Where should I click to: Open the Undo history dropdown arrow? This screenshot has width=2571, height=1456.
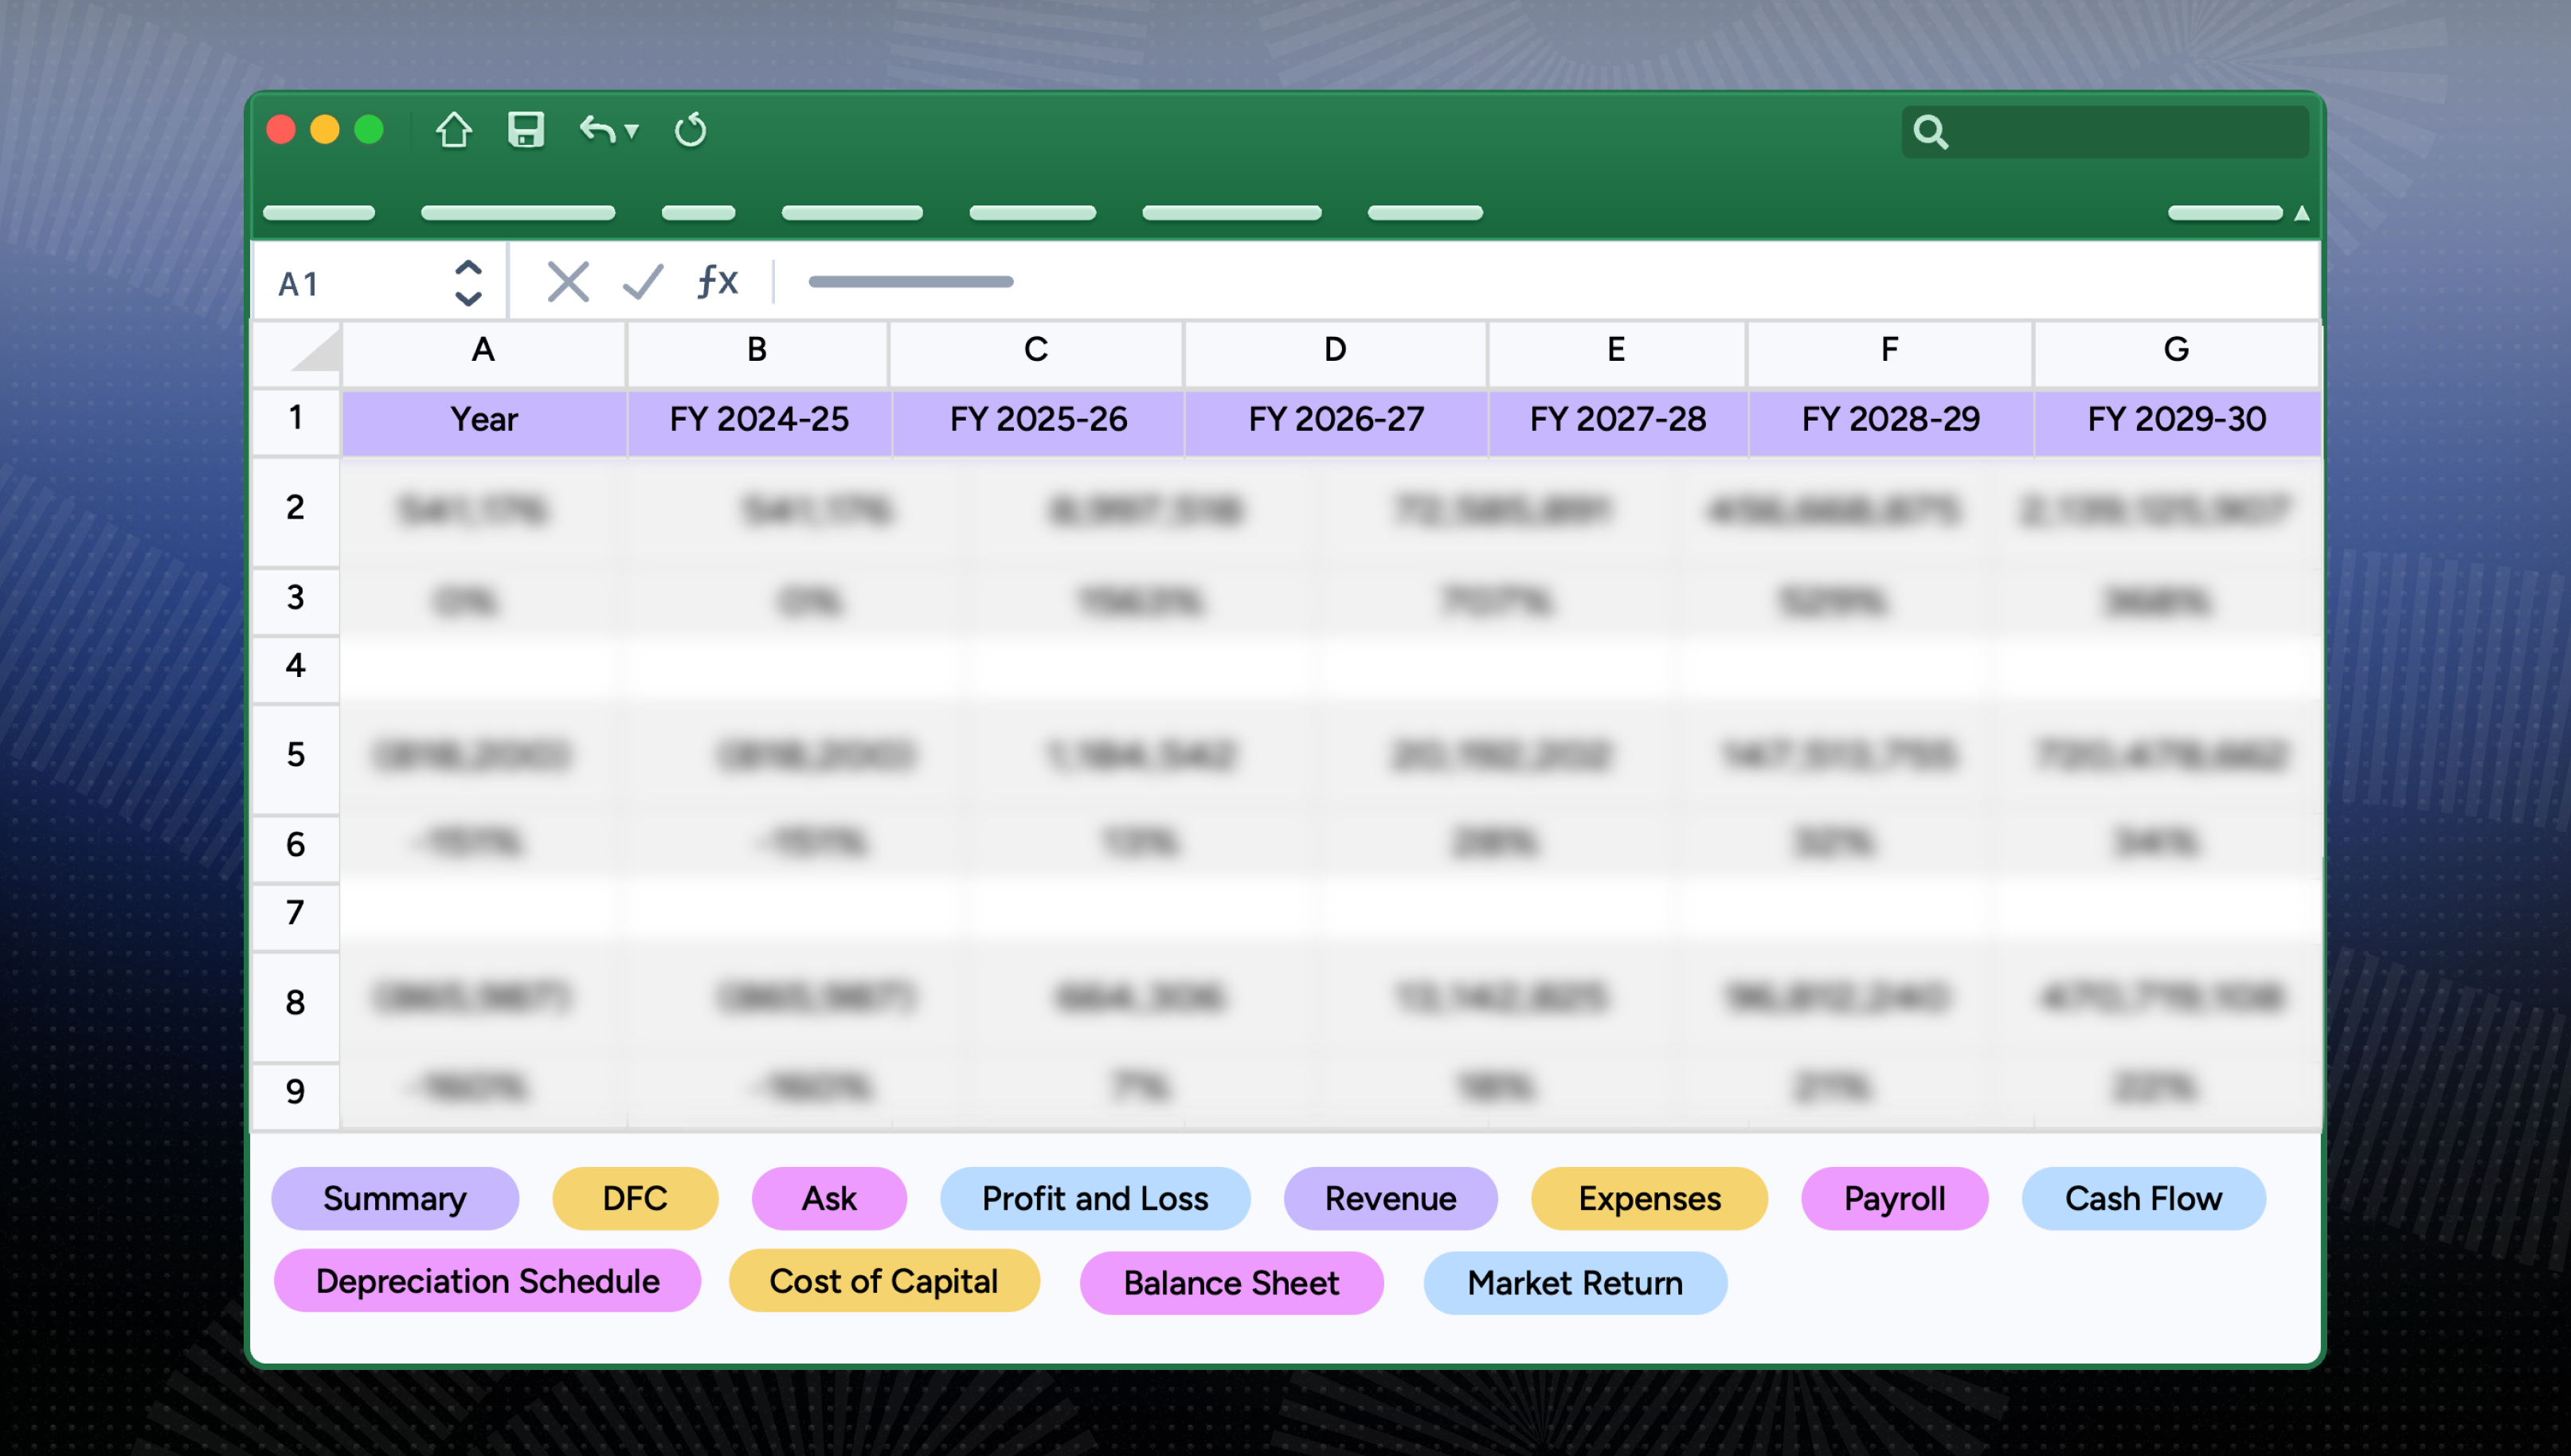(631, 132)
